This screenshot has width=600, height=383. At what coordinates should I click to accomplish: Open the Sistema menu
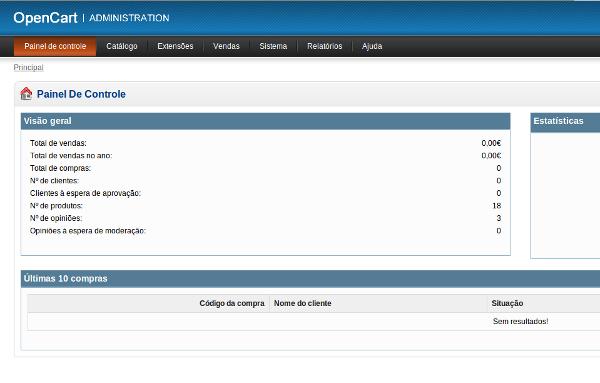273,46
